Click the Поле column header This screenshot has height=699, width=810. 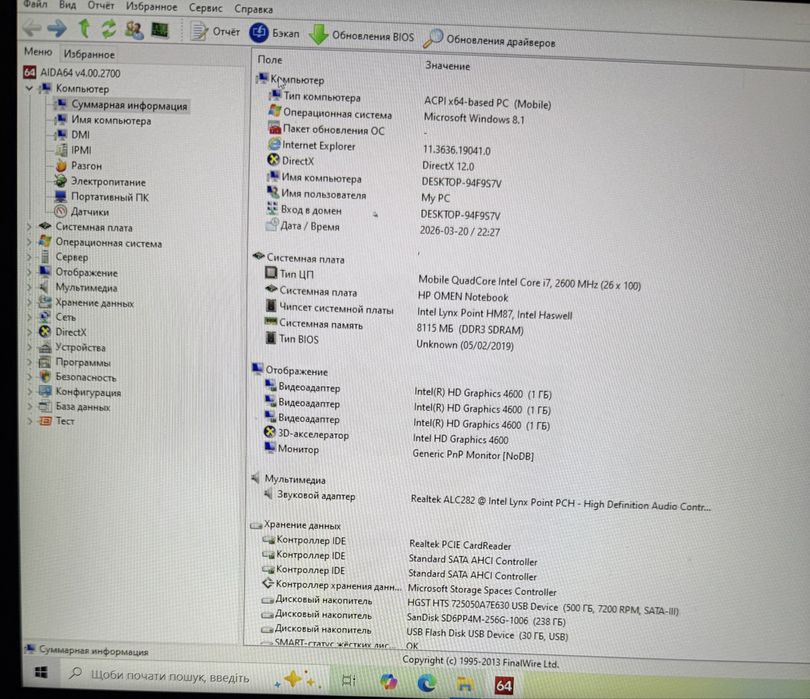coord(270,59)
